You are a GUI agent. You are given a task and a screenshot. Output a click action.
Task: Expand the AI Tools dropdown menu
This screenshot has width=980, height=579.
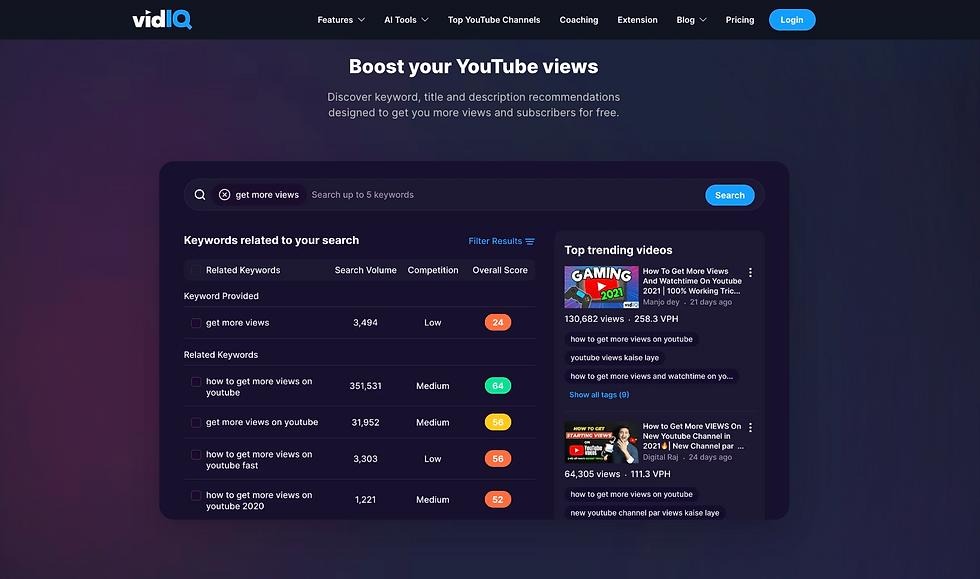point(406,20)
